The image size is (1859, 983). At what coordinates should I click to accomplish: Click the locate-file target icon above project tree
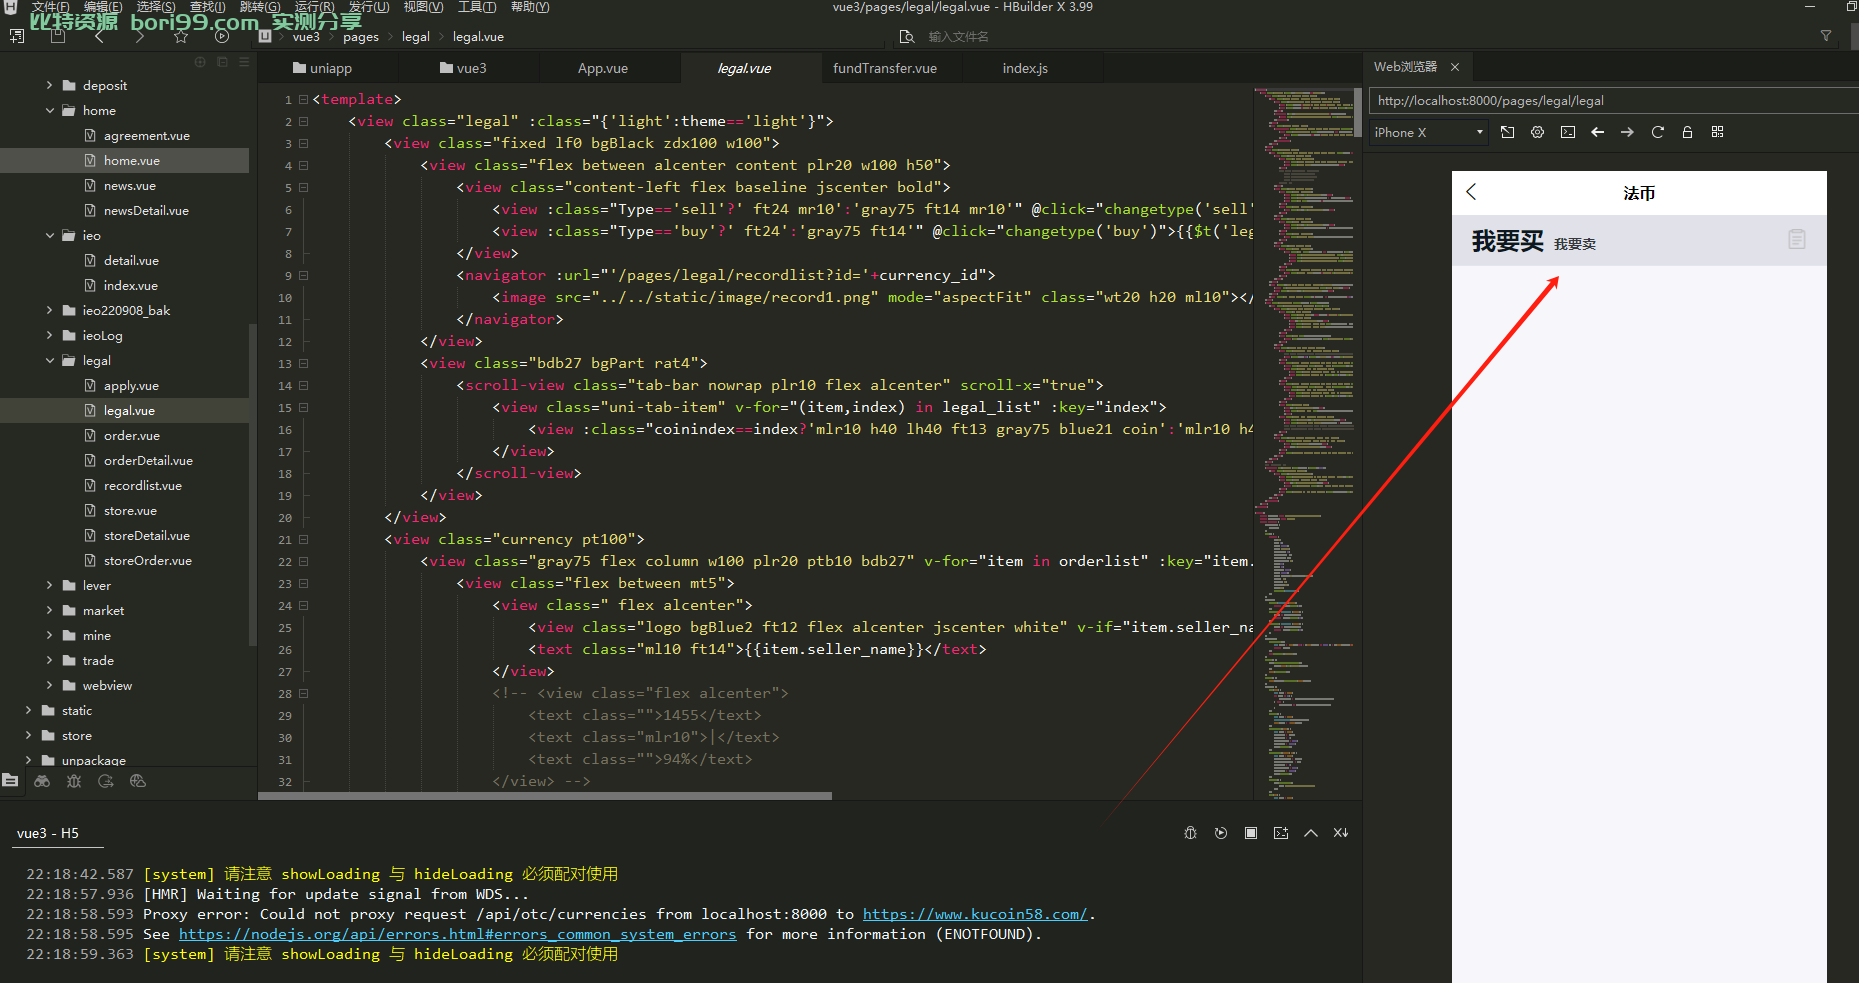[200, 62]
